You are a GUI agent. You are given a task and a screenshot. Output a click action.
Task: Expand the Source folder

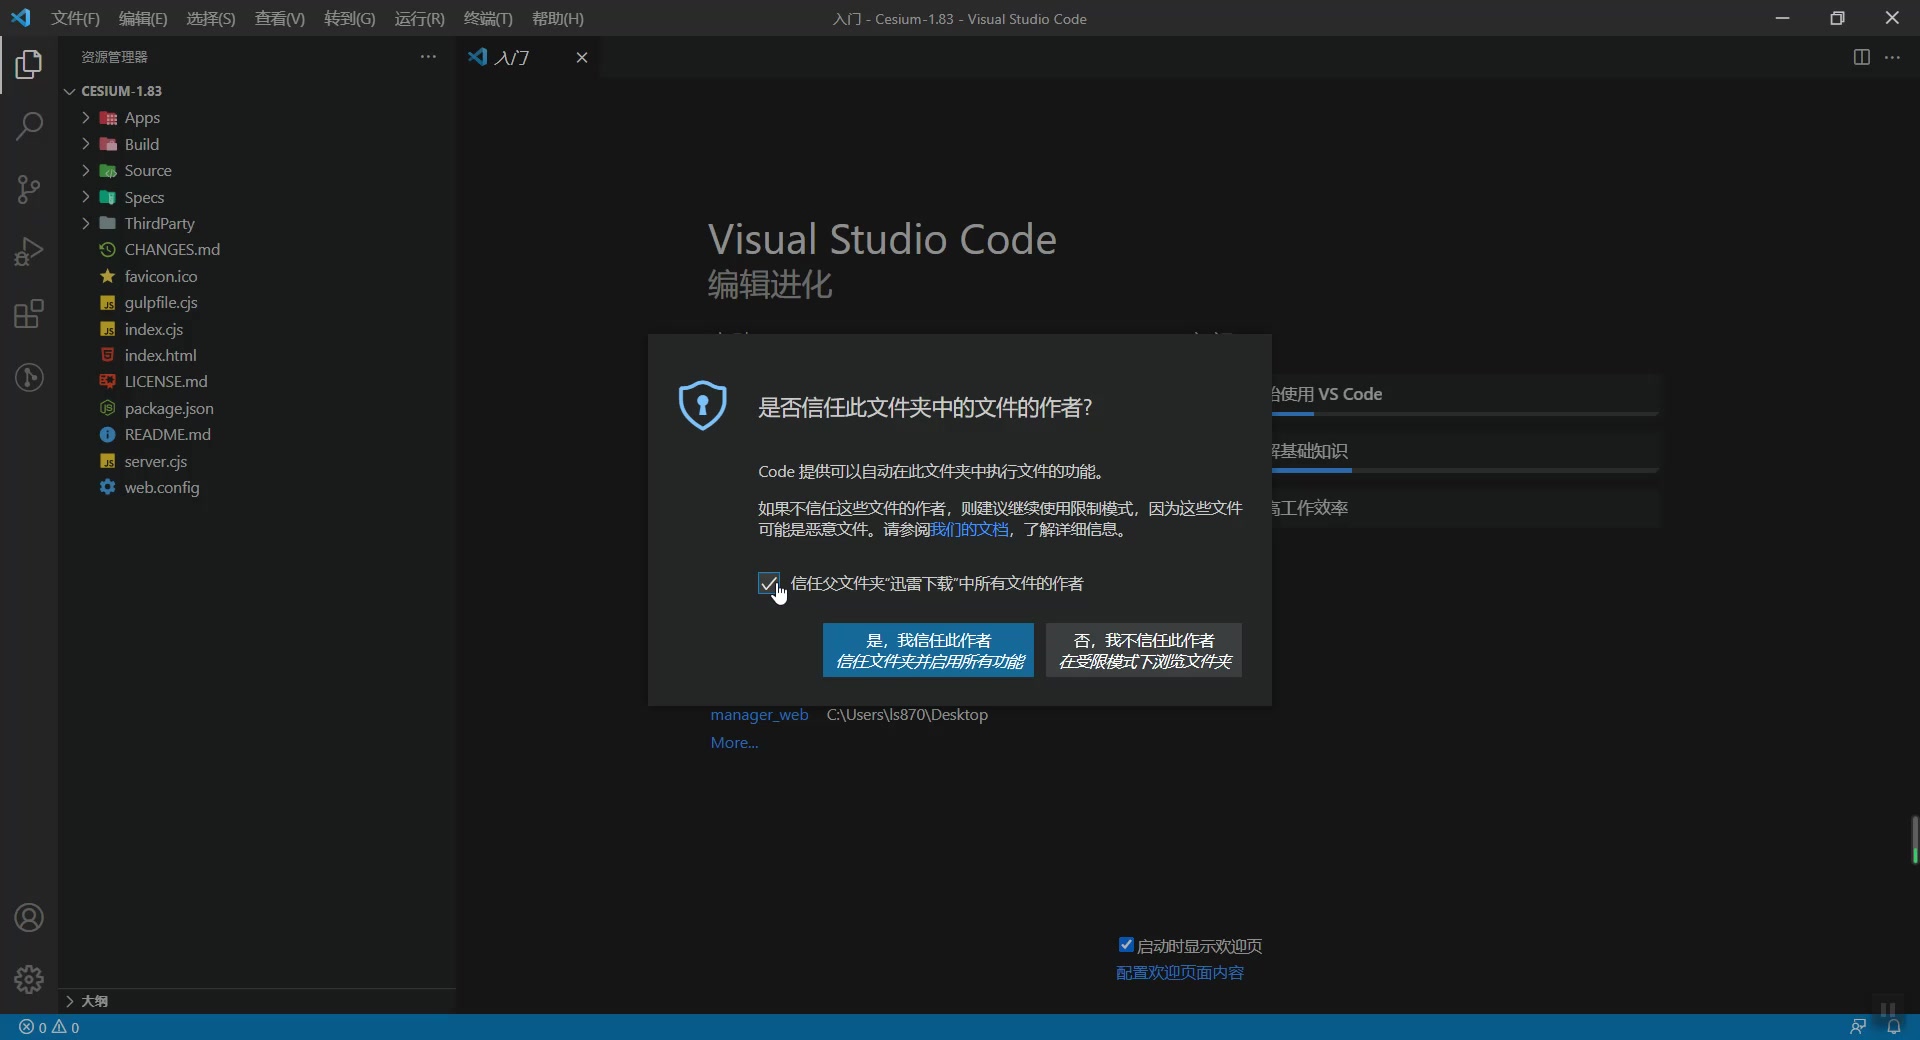(x=86, y=170)
